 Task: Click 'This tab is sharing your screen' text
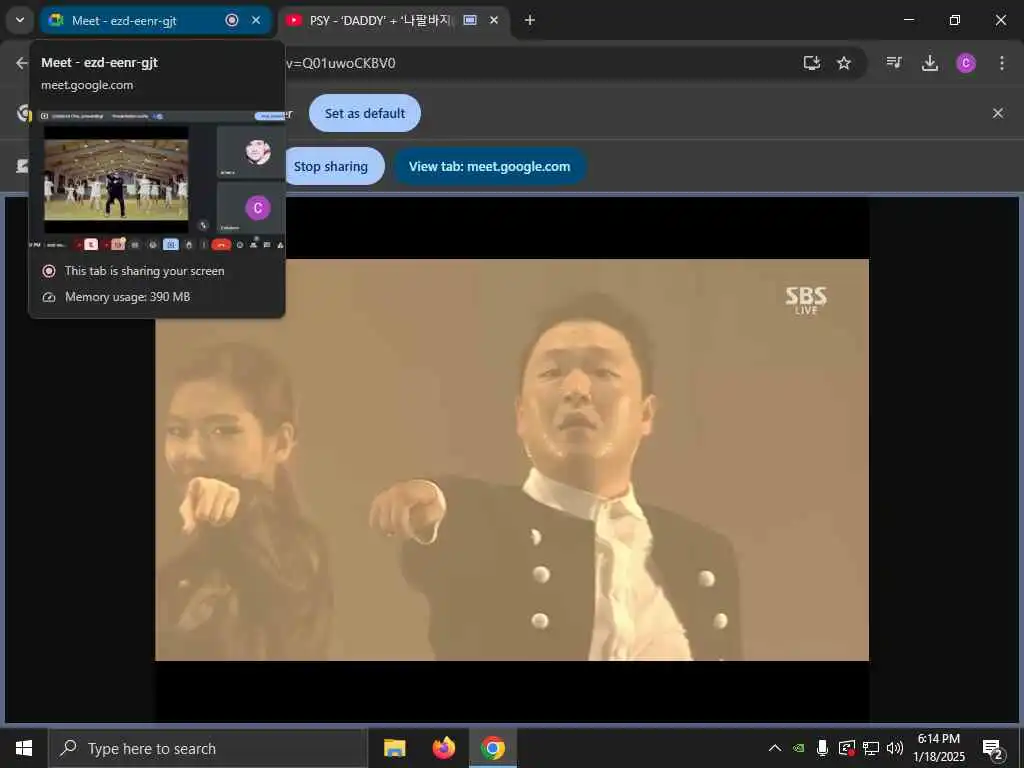coord(144,270)
